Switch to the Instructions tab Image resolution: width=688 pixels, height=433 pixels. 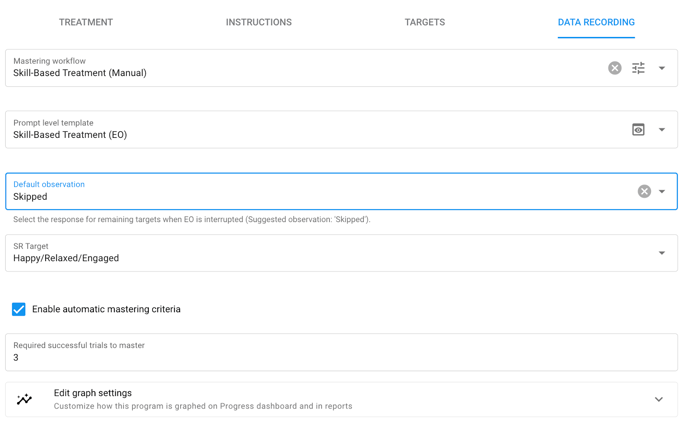click(258, 22)
